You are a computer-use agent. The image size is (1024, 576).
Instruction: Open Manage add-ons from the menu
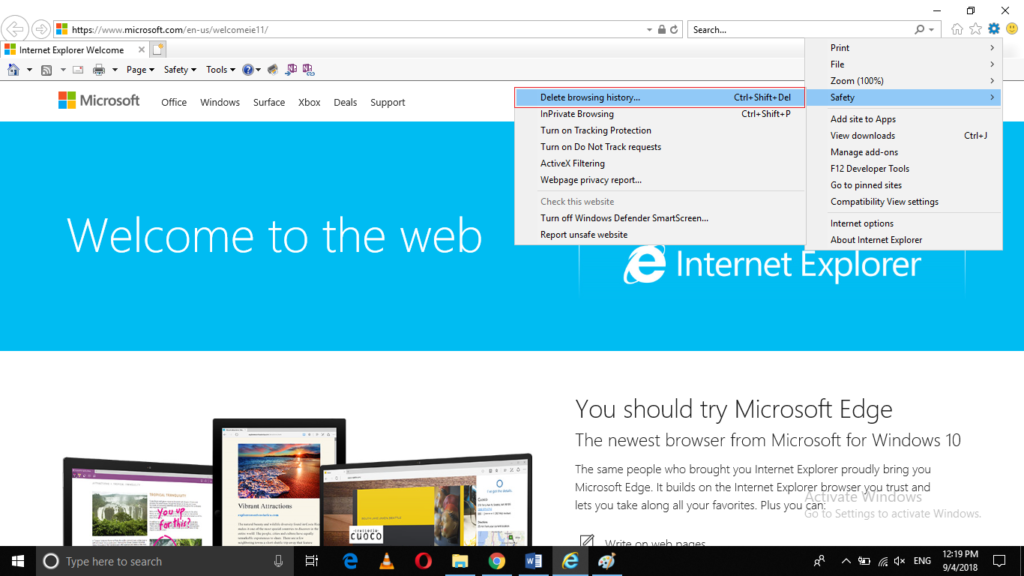coord(904,152)
